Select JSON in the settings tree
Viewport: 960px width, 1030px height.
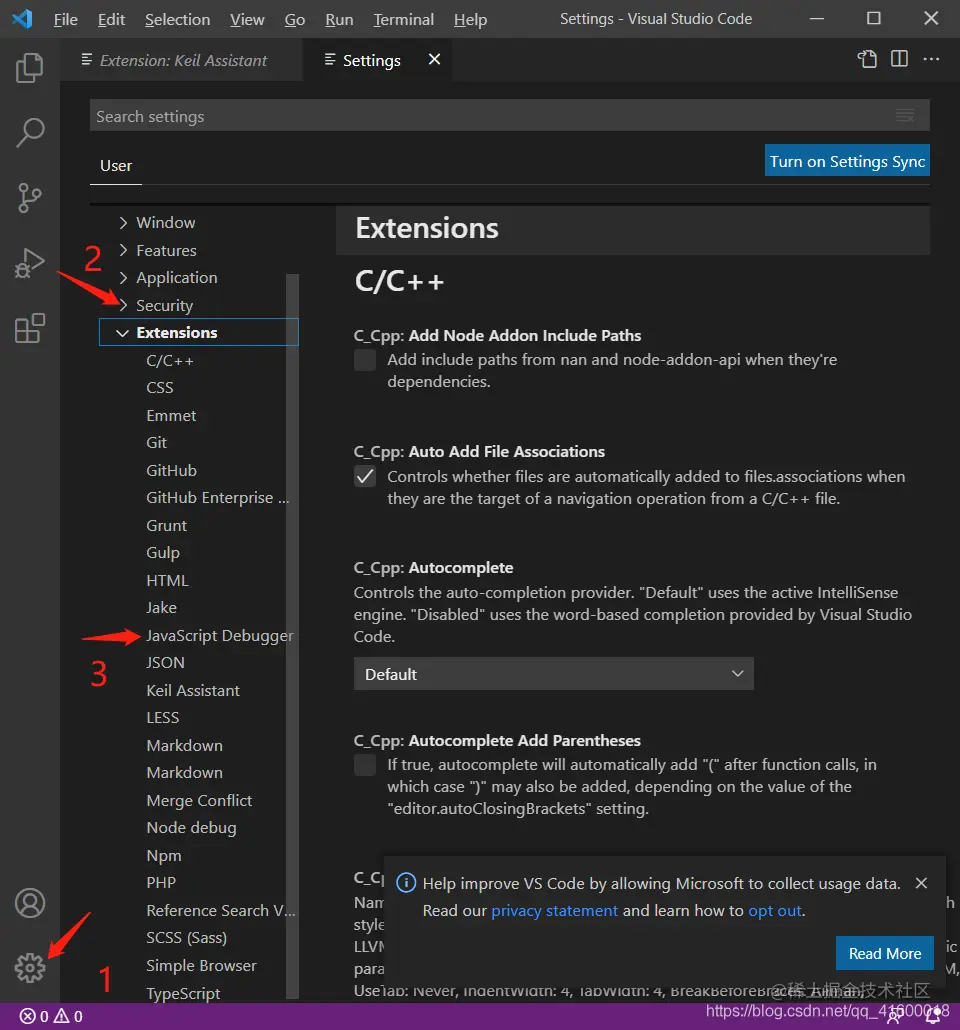pos(166,663)
